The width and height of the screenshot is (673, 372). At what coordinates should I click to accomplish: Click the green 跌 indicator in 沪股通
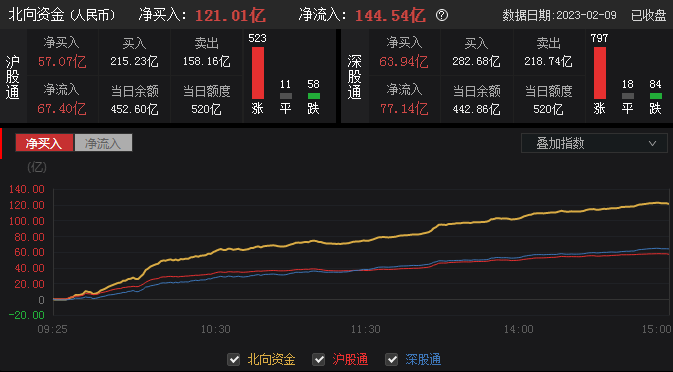(x=314, y=96)
